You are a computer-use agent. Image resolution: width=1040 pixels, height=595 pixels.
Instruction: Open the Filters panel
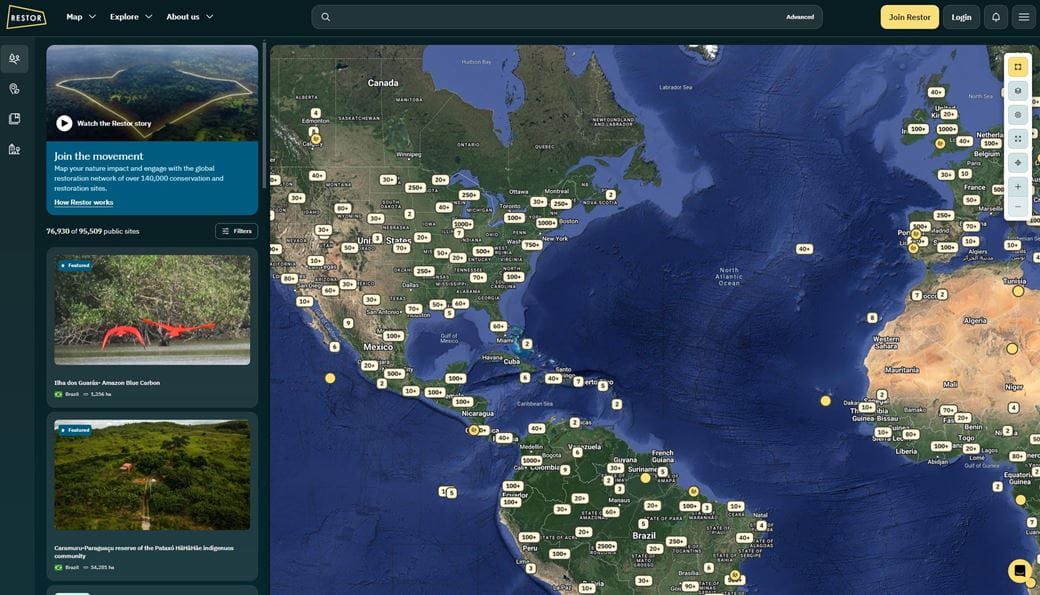[x=236, y=231]
